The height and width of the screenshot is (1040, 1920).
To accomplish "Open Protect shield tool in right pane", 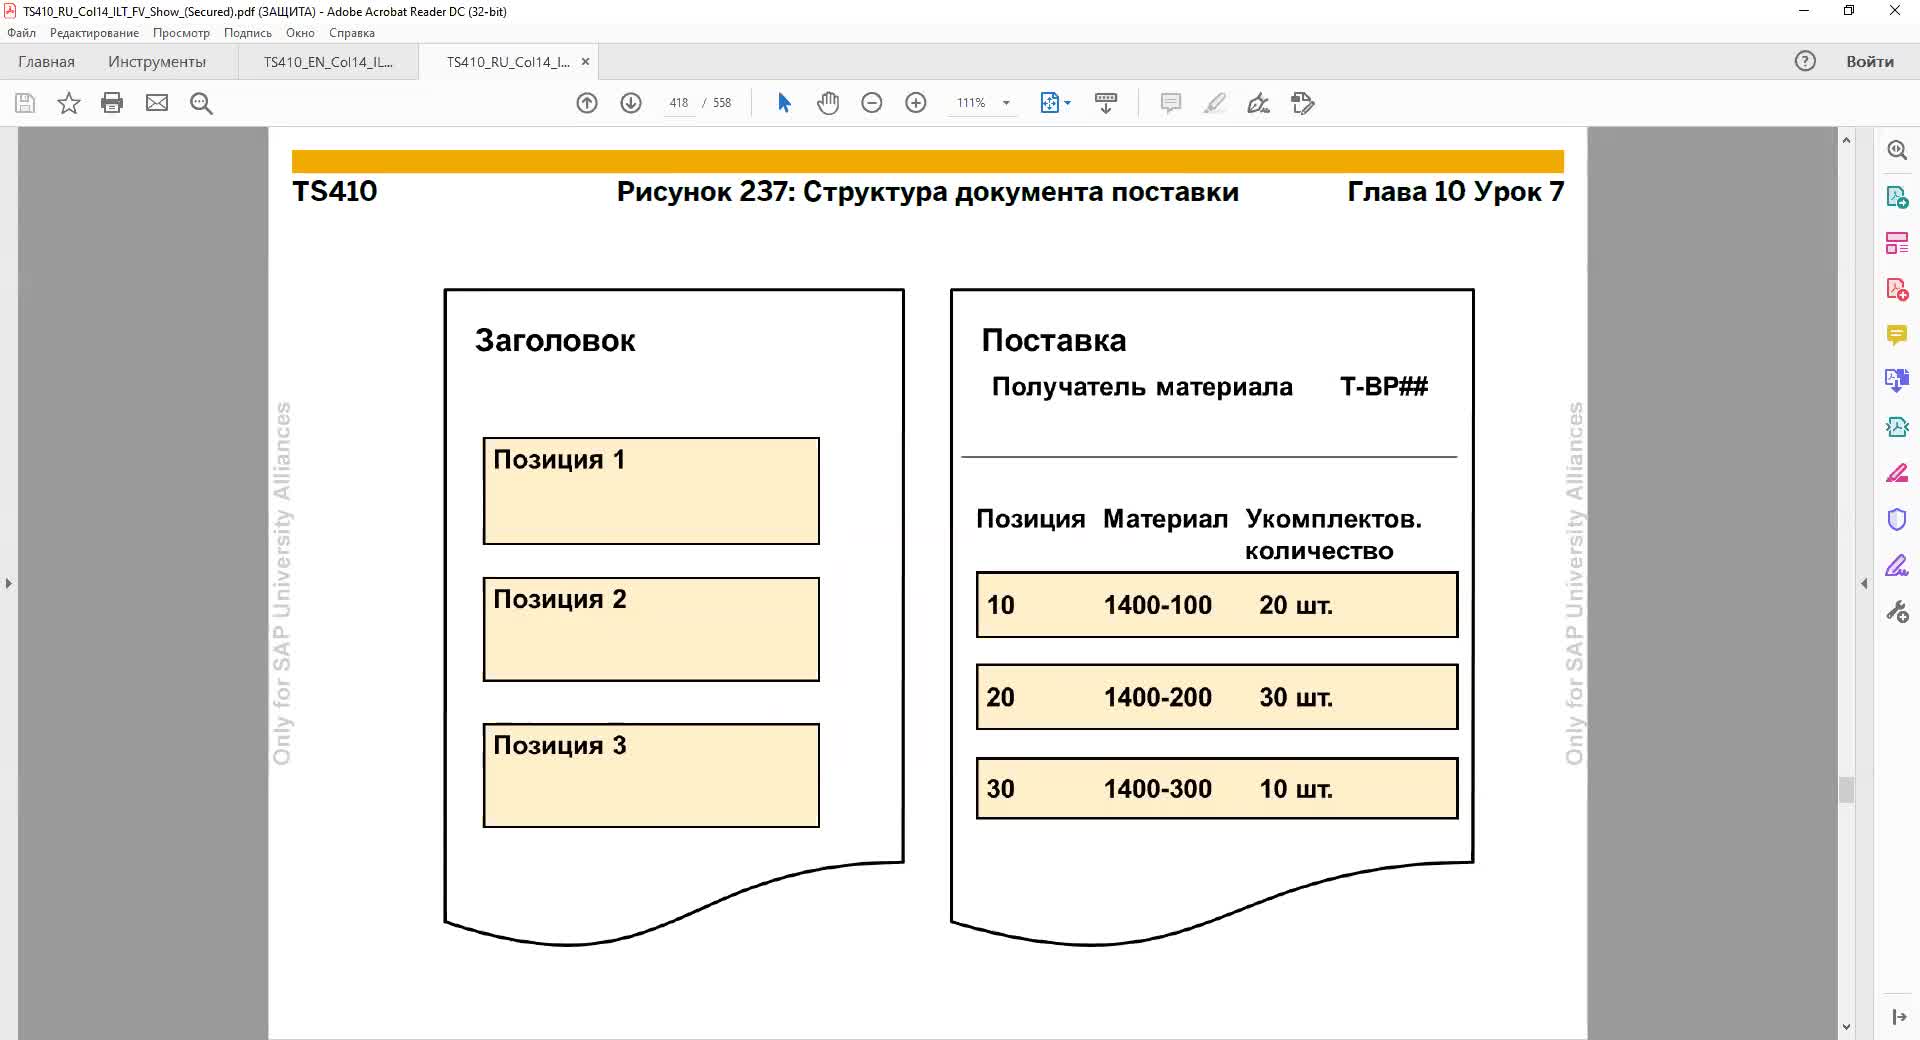I will [1897, 519].
